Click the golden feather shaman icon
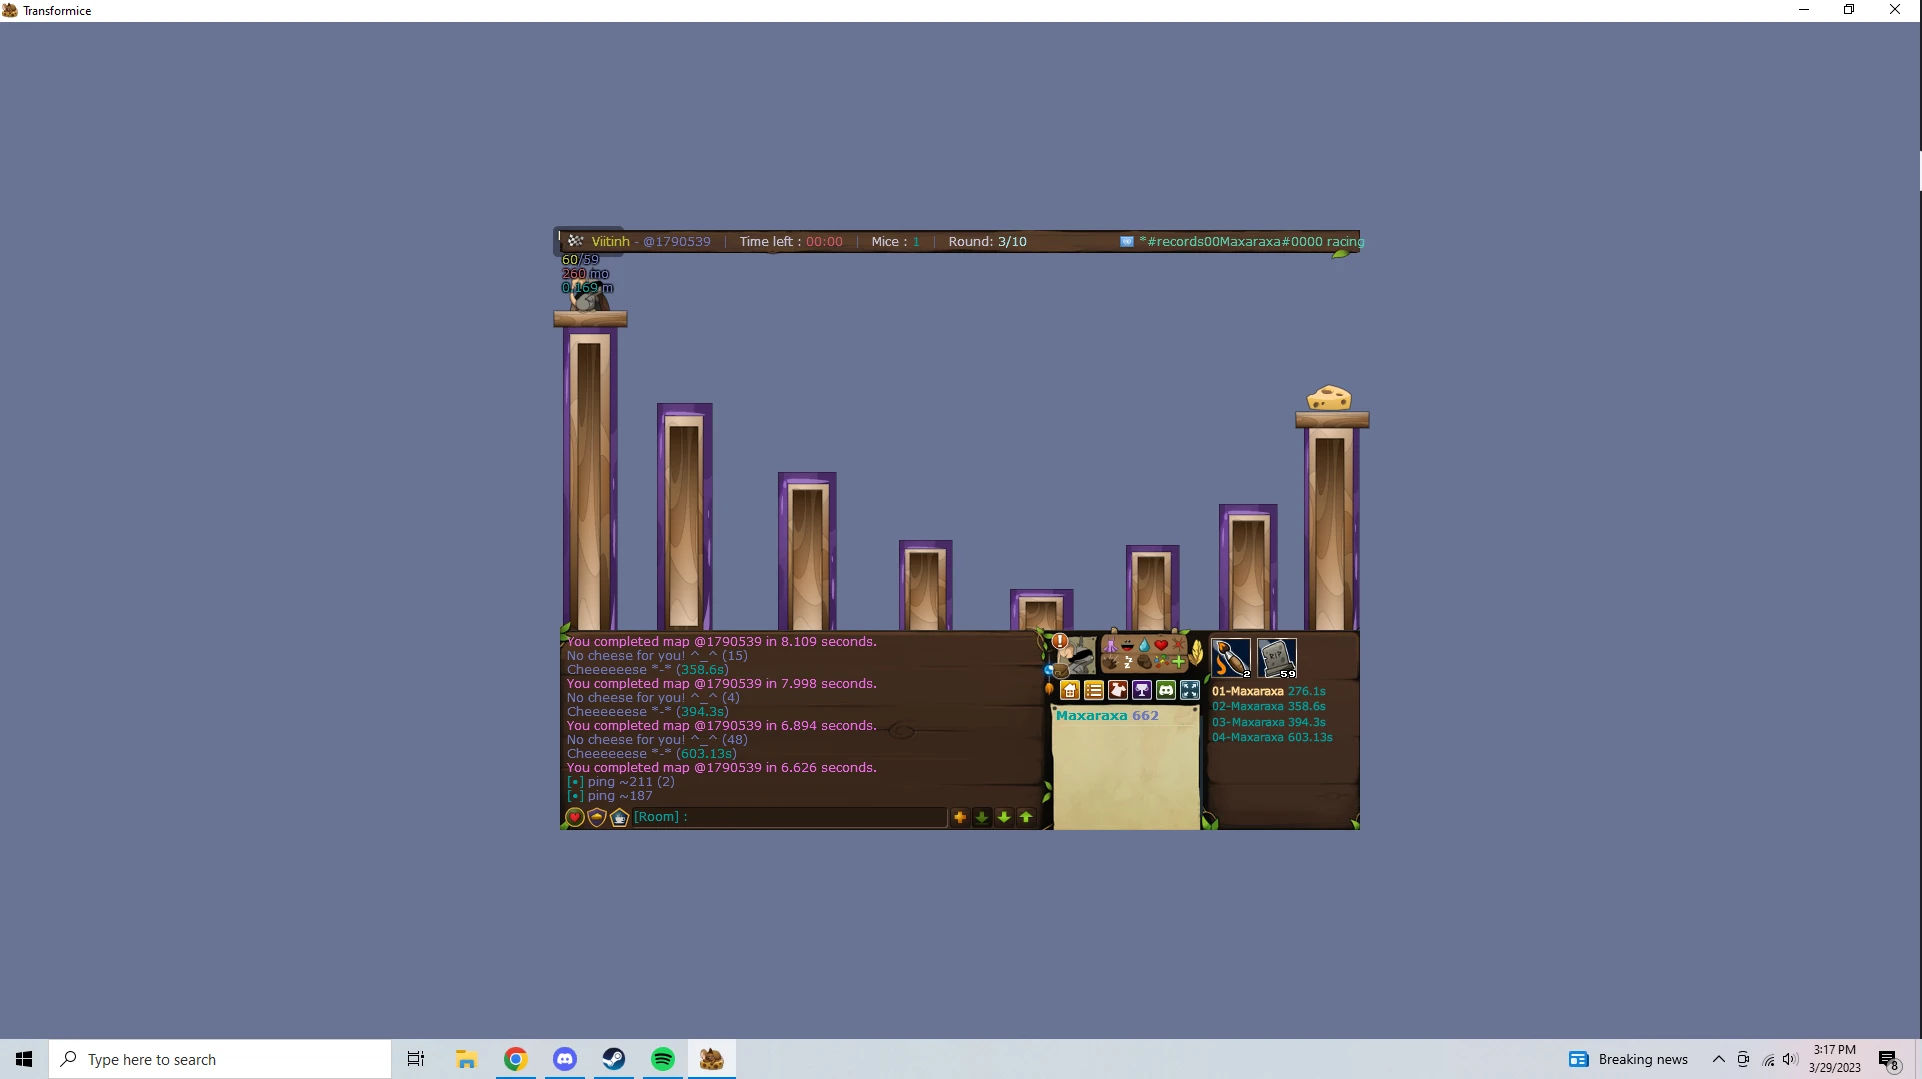 [x=1196, y=654]
